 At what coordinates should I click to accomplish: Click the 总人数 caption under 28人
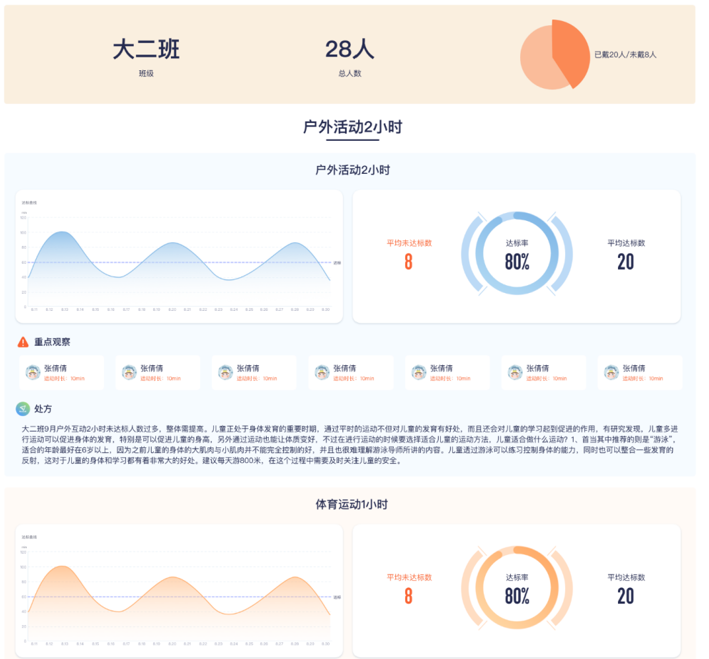(x=350, y=73)
